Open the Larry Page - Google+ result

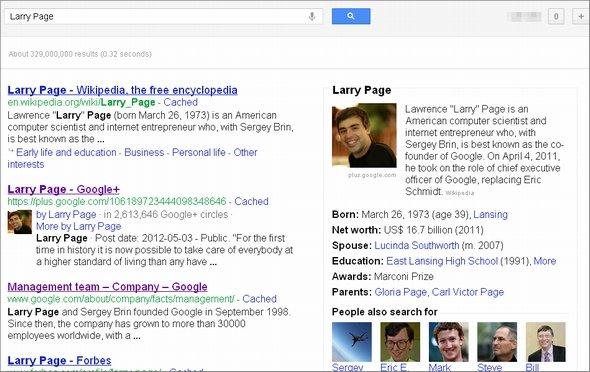64,190
